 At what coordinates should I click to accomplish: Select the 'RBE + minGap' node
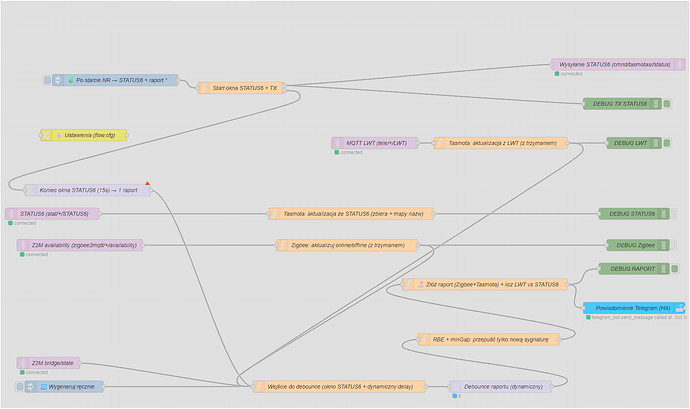click(485, 339)
